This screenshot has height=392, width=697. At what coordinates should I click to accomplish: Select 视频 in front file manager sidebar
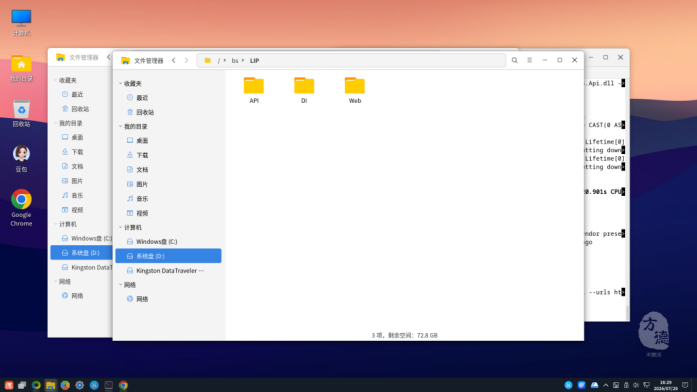(168, 213)
